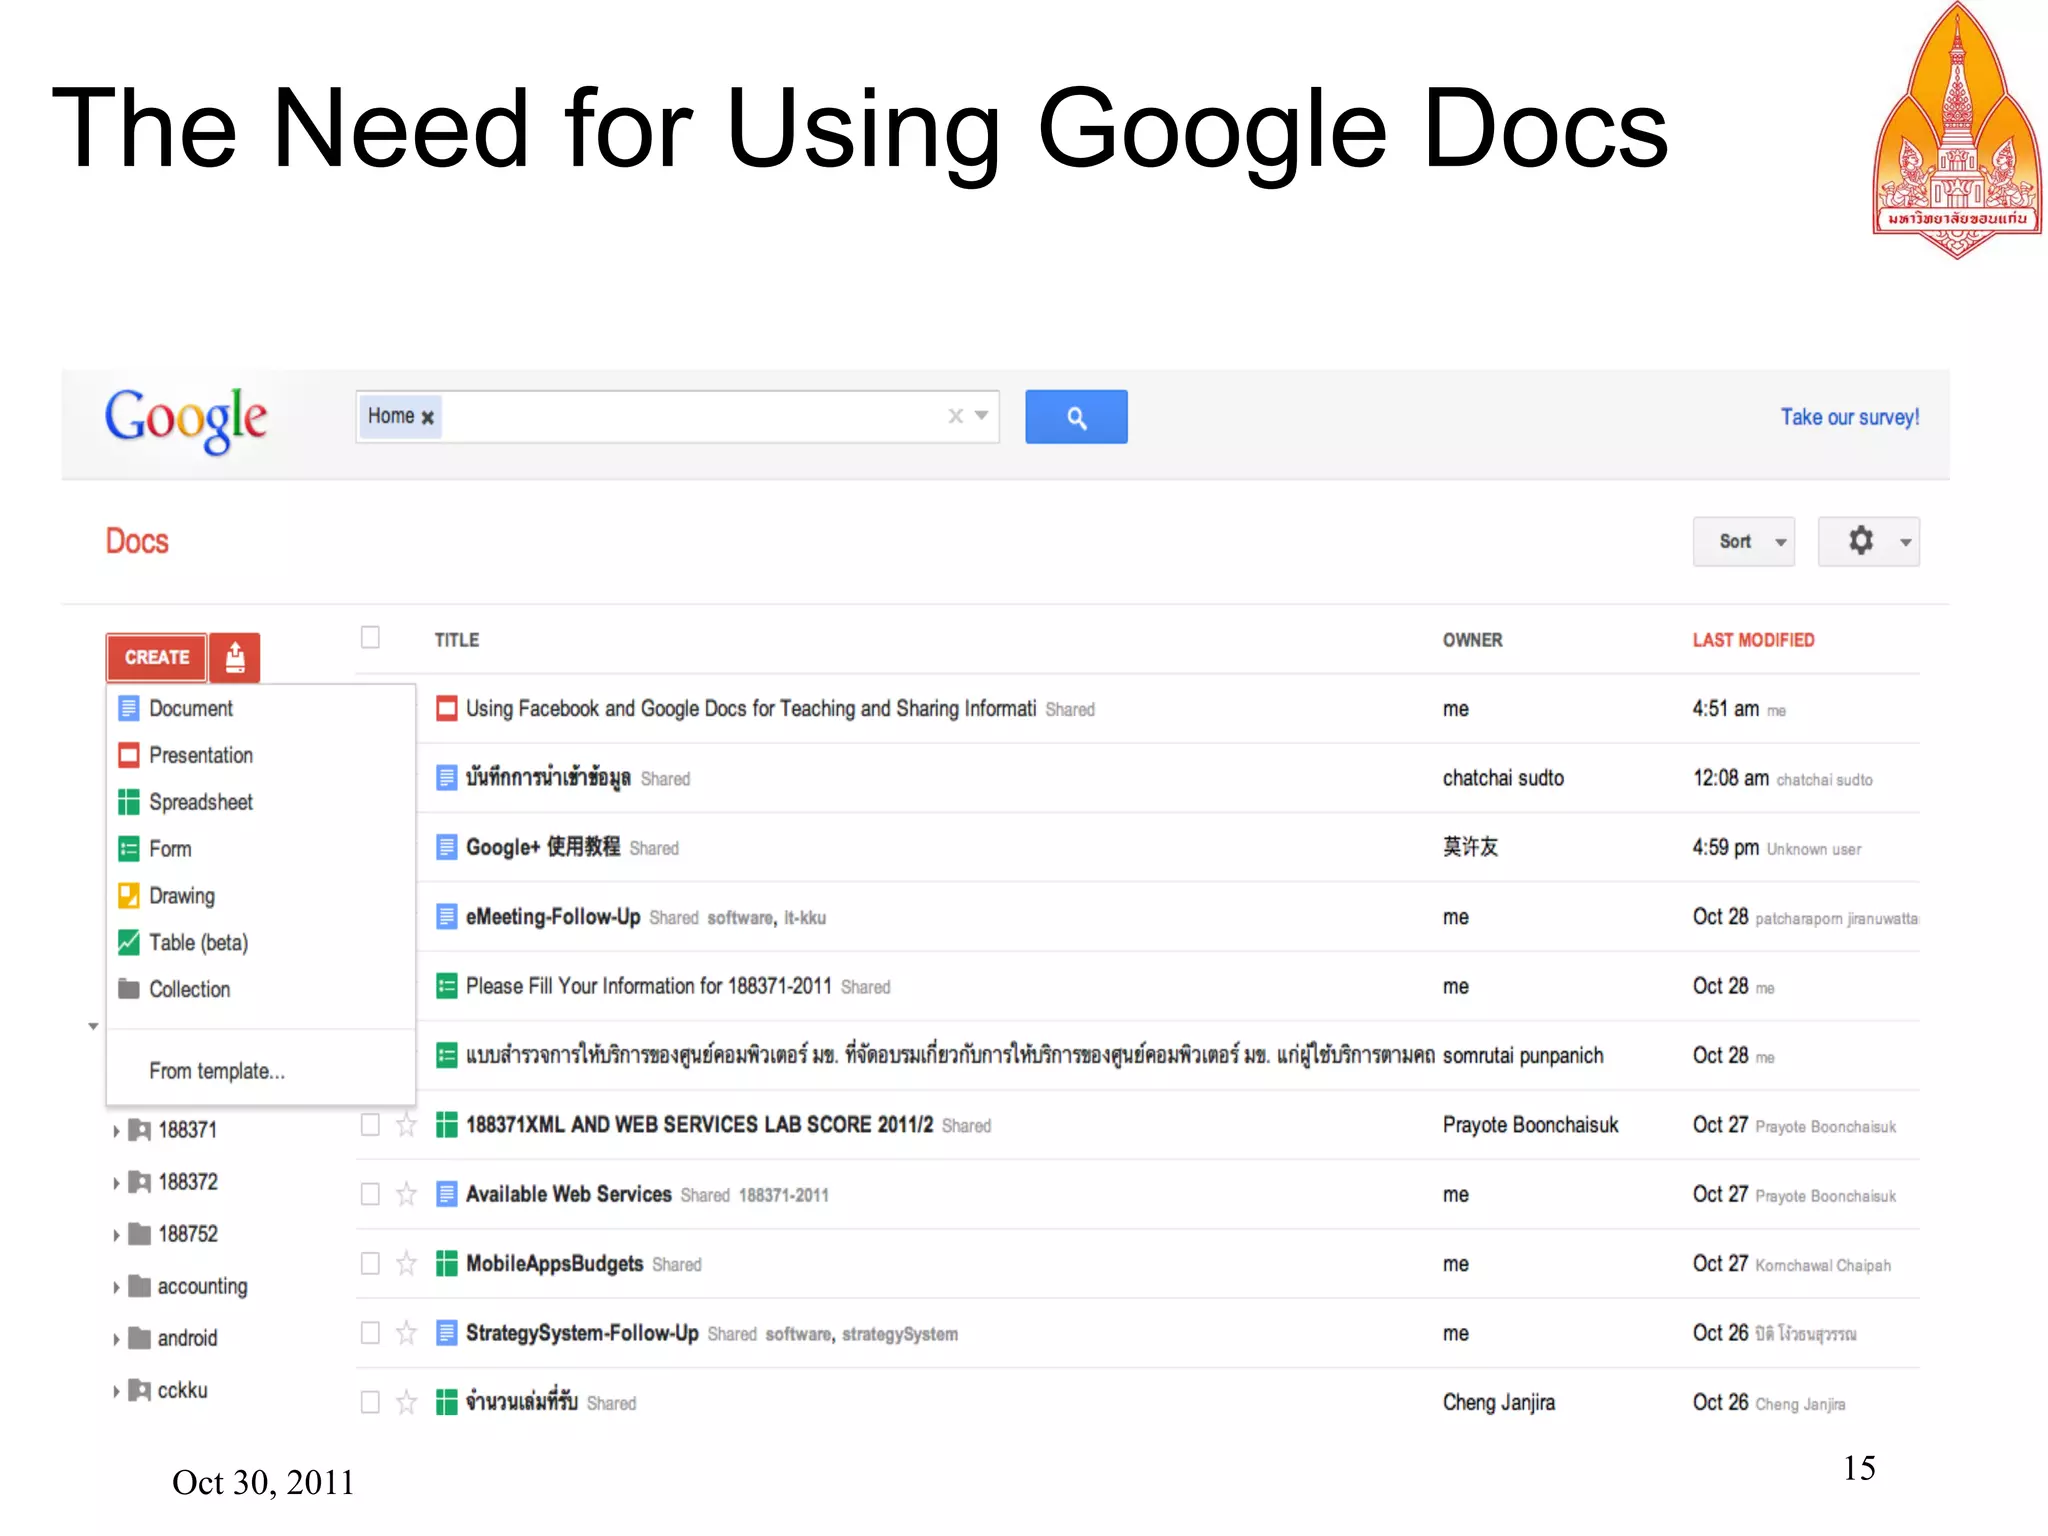Sort by LAST MODIFIED column header
Screen dimensions: 2048x1536
1753,640
